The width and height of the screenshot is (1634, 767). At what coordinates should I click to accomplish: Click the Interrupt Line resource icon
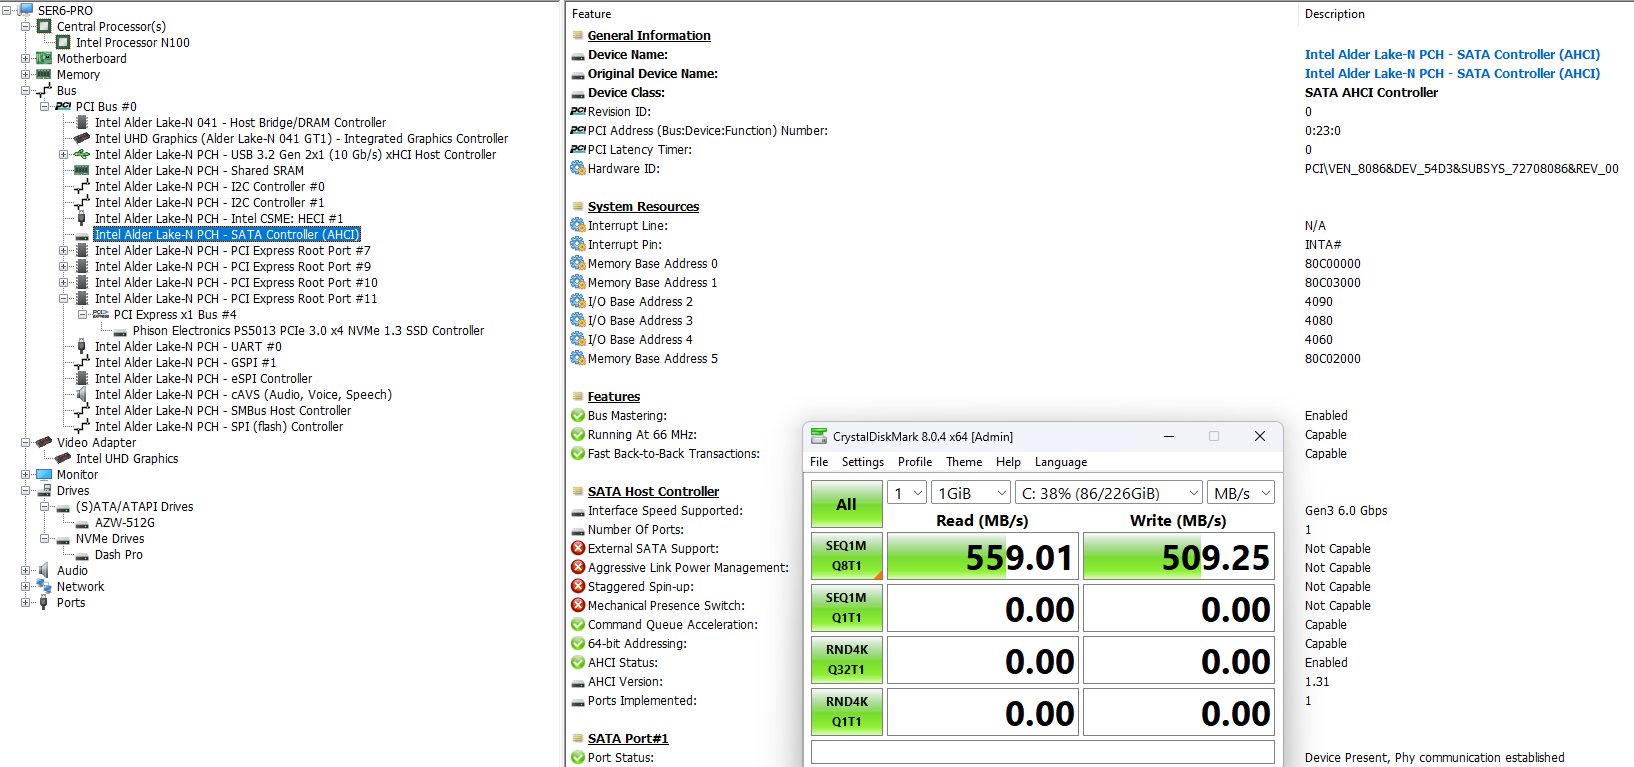click(578, 225)
